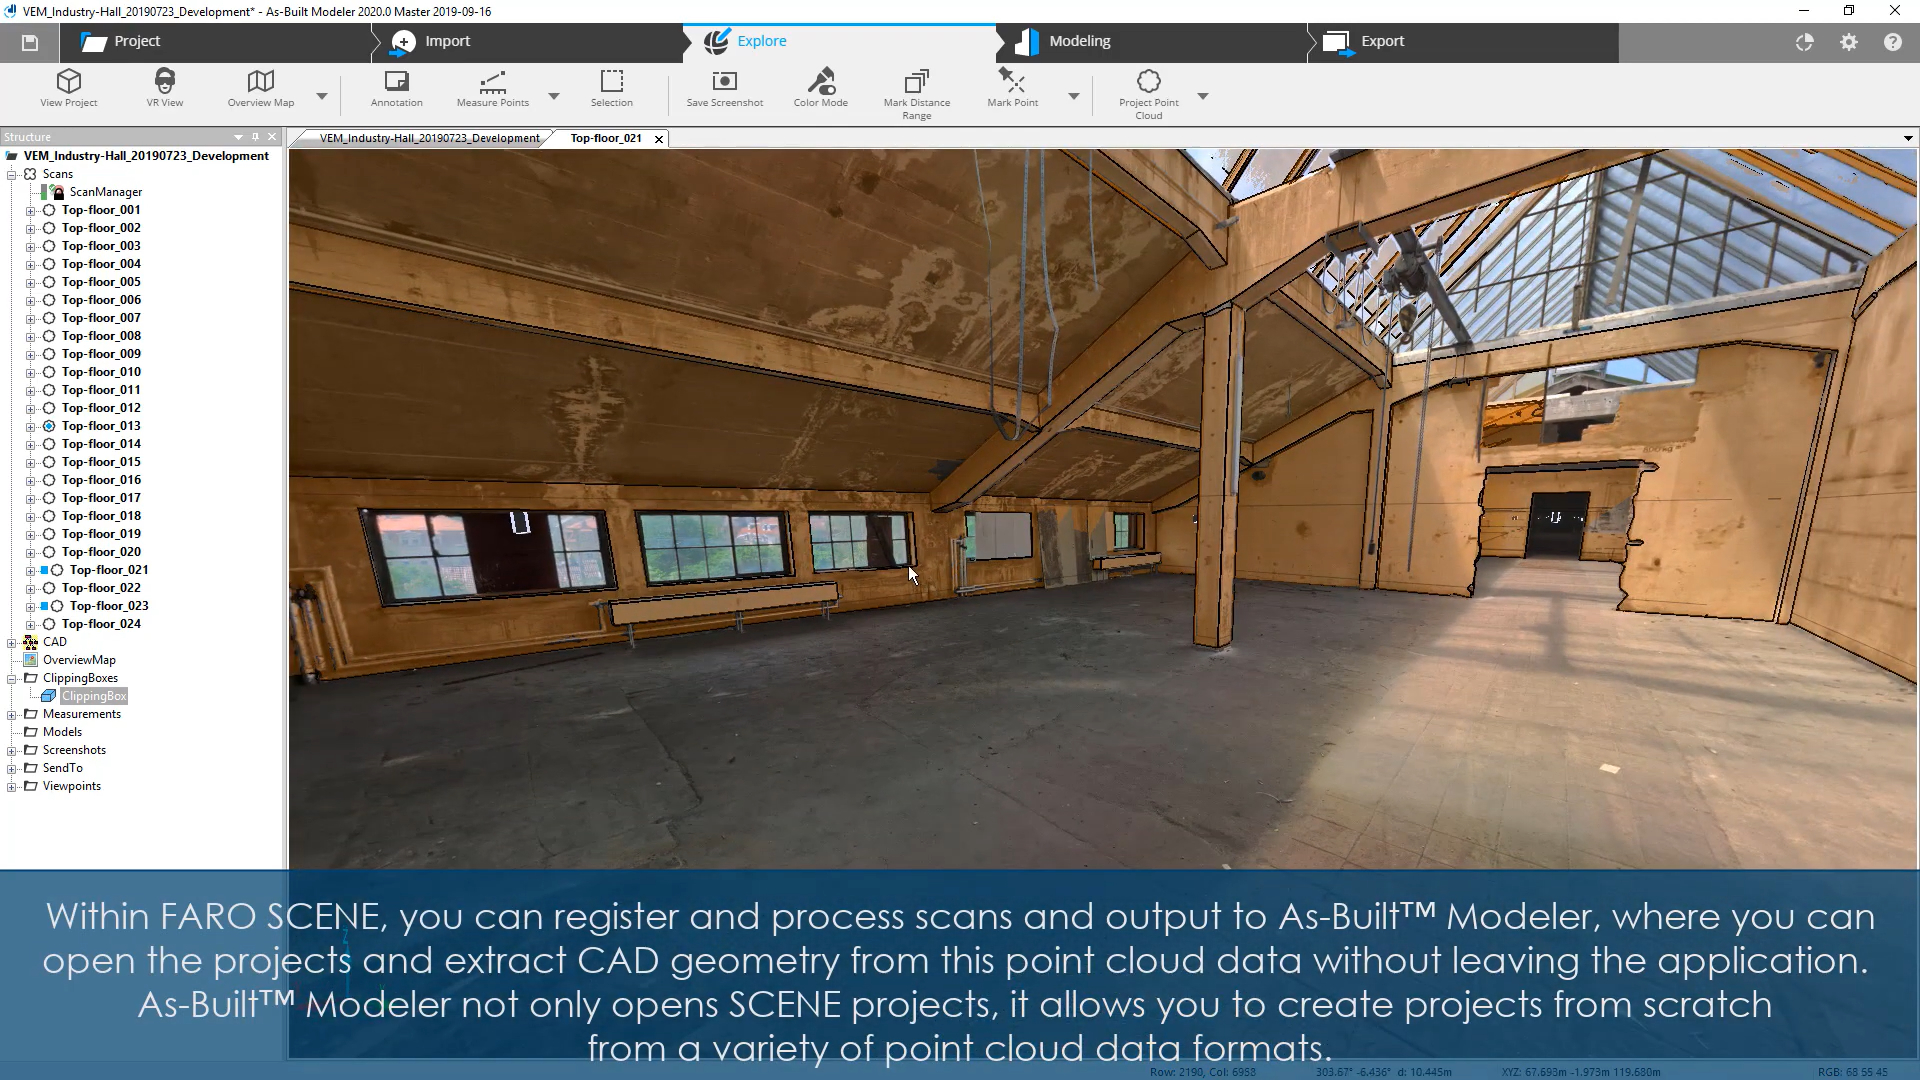
Task: Toggle loaded state circle of Top-floor_002
Action: click(48, 228)
